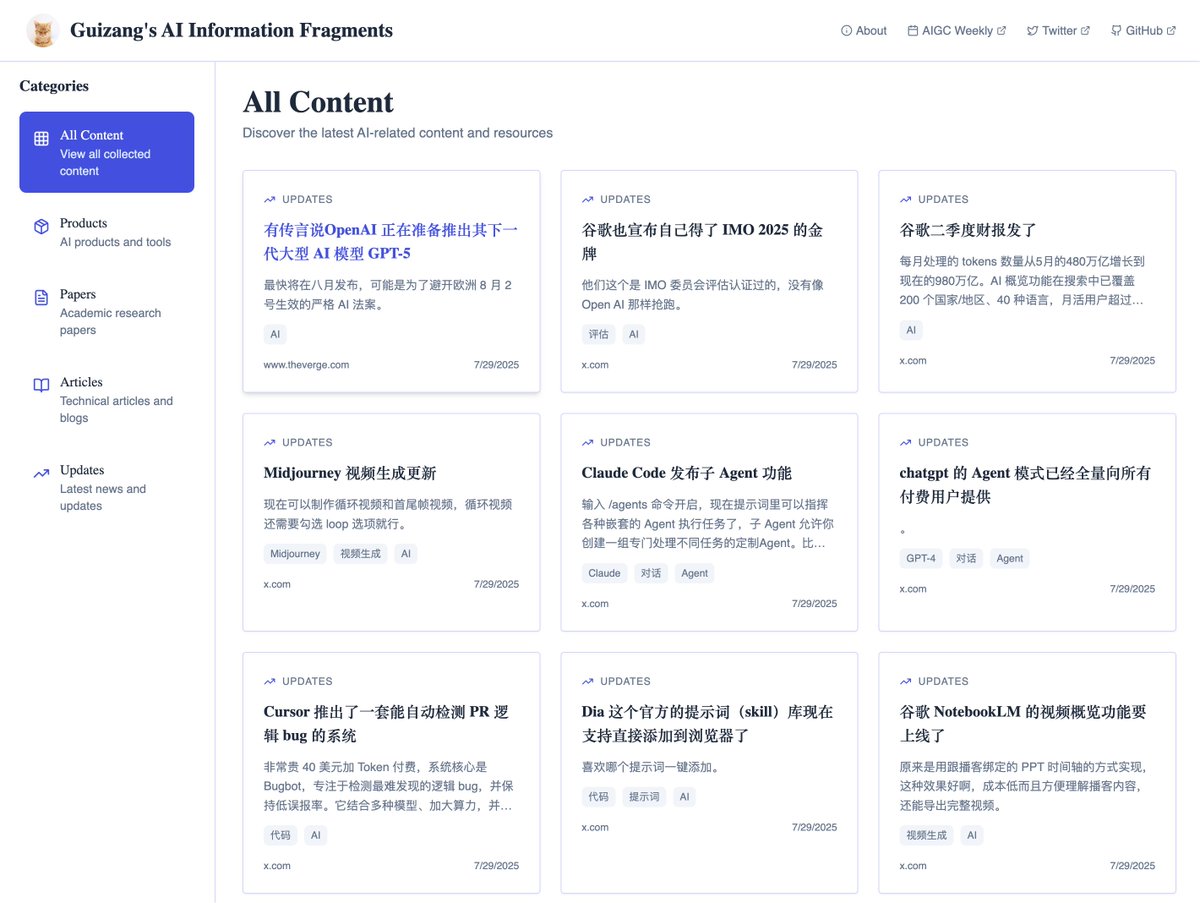Click trend icon on Claude Code card
This screenshot has width=1200, height=903.
pyautogui.click(x=588, y=442)
